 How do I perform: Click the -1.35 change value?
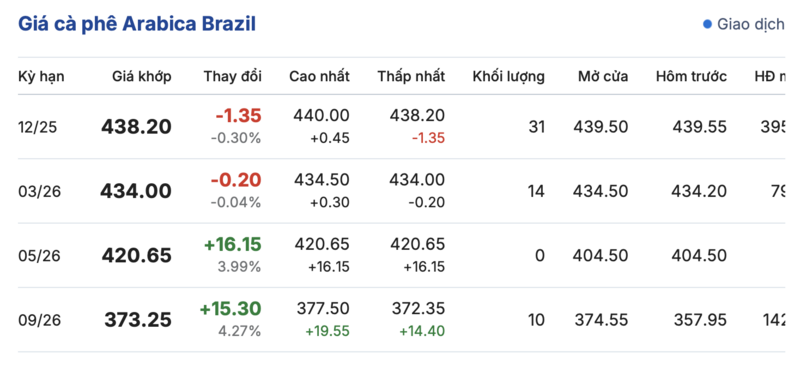coord(238,116)
